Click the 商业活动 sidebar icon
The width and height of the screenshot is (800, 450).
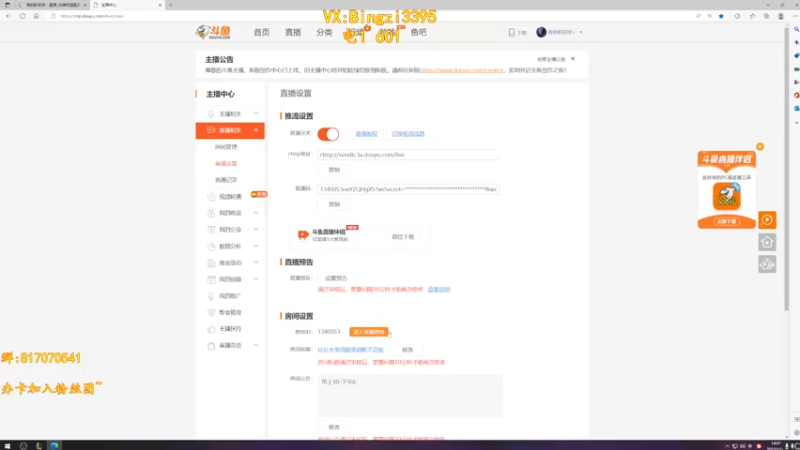211,263
